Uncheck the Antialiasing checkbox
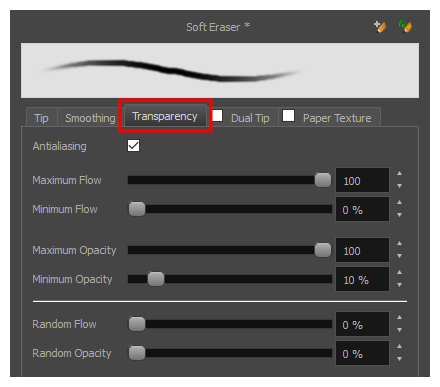This screenshot has width=440, height=387. click(x=133, y=146)
